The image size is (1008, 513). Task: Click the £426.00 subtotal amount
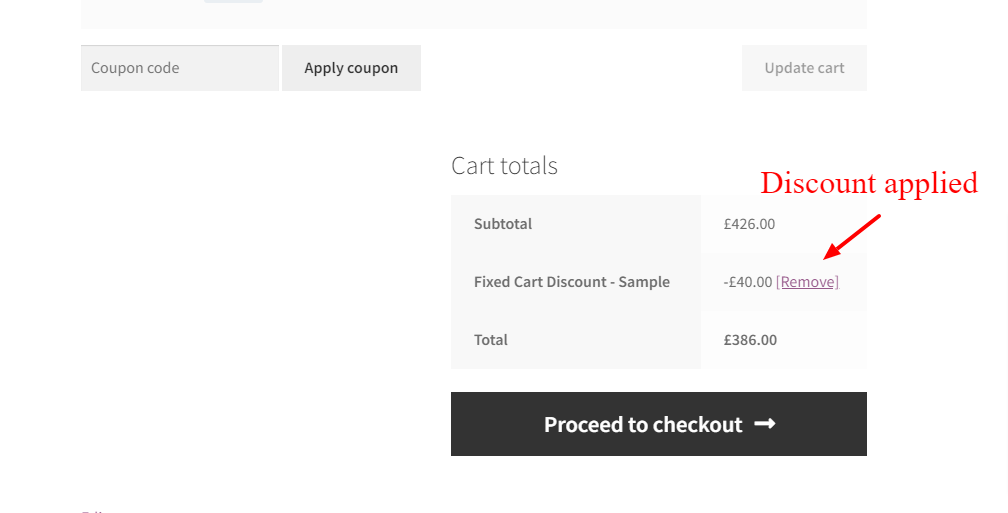(x=749, y=224)
